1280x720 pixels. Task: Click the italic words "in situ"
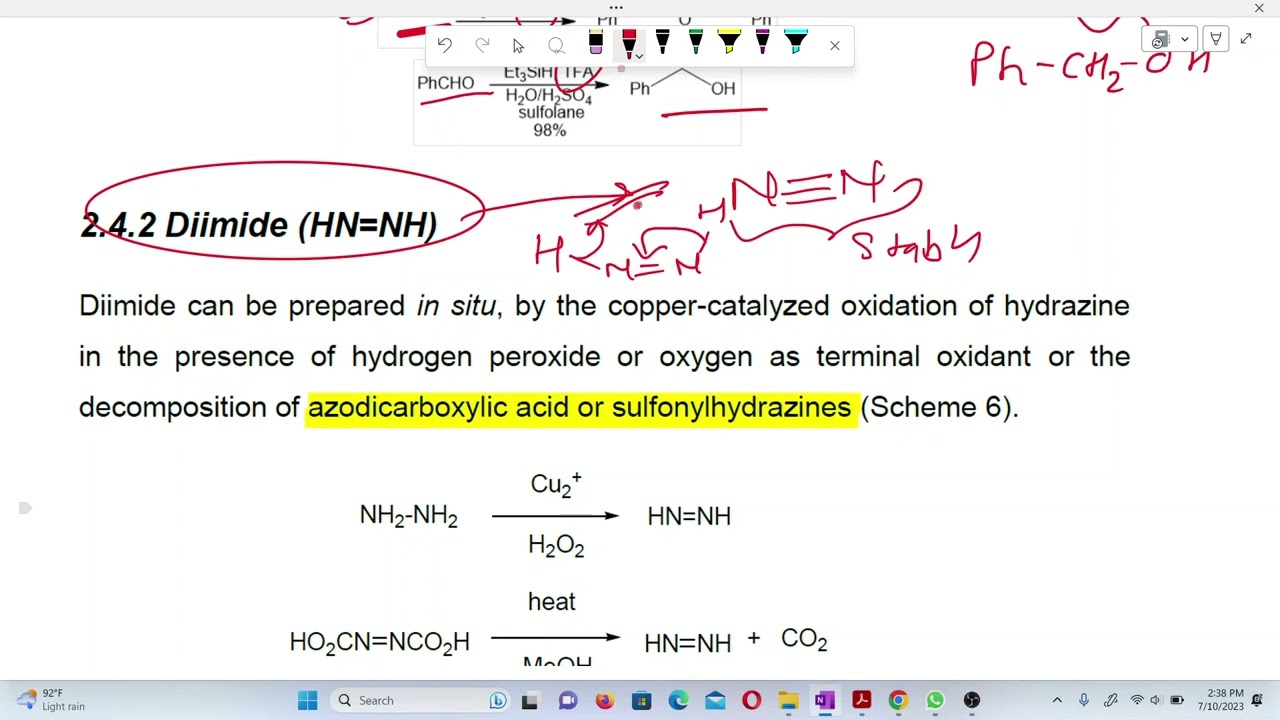[x=455, y=306]
